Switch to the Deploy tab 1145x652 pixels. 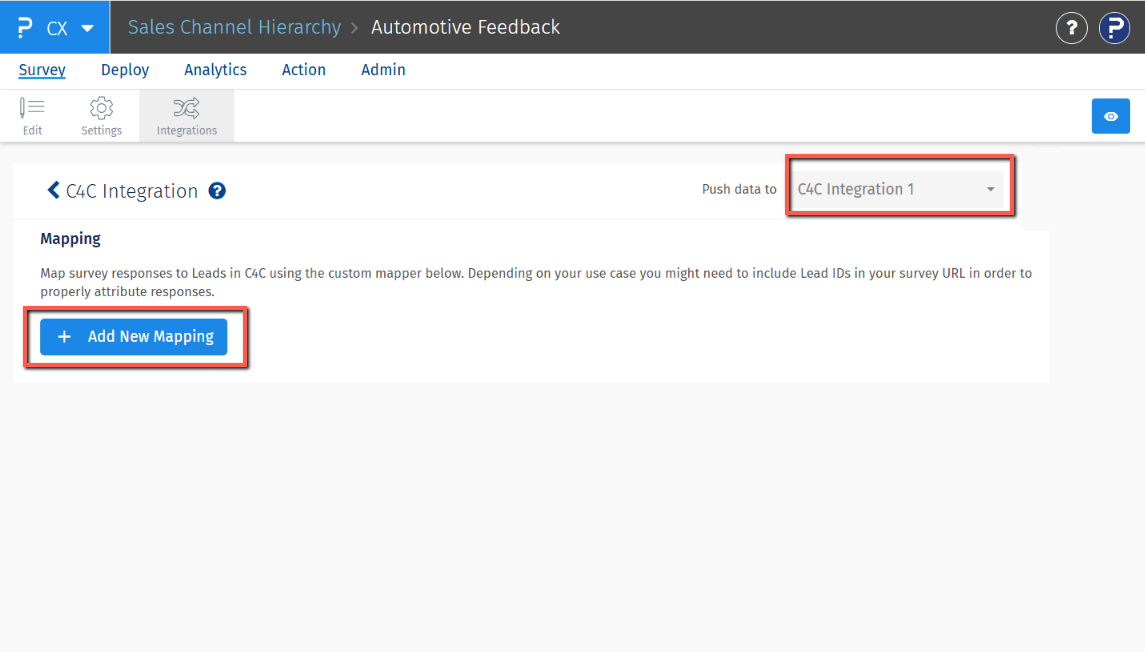coord(125,70)
